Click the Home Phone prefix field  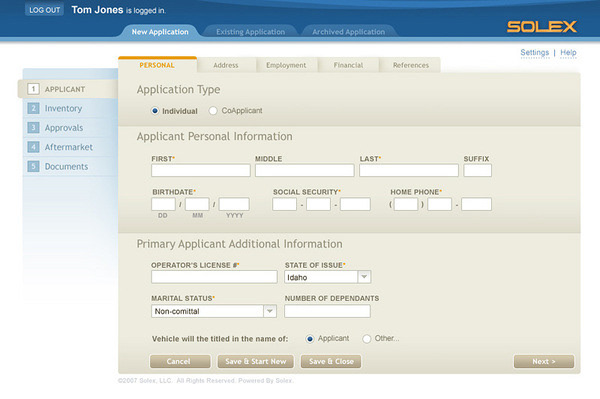(x=439, y=204)
